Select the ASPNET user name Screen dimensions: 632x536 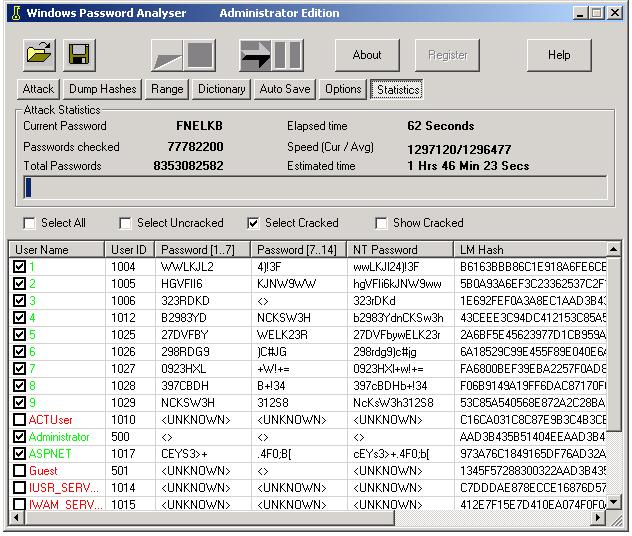(x=50, y=454)
